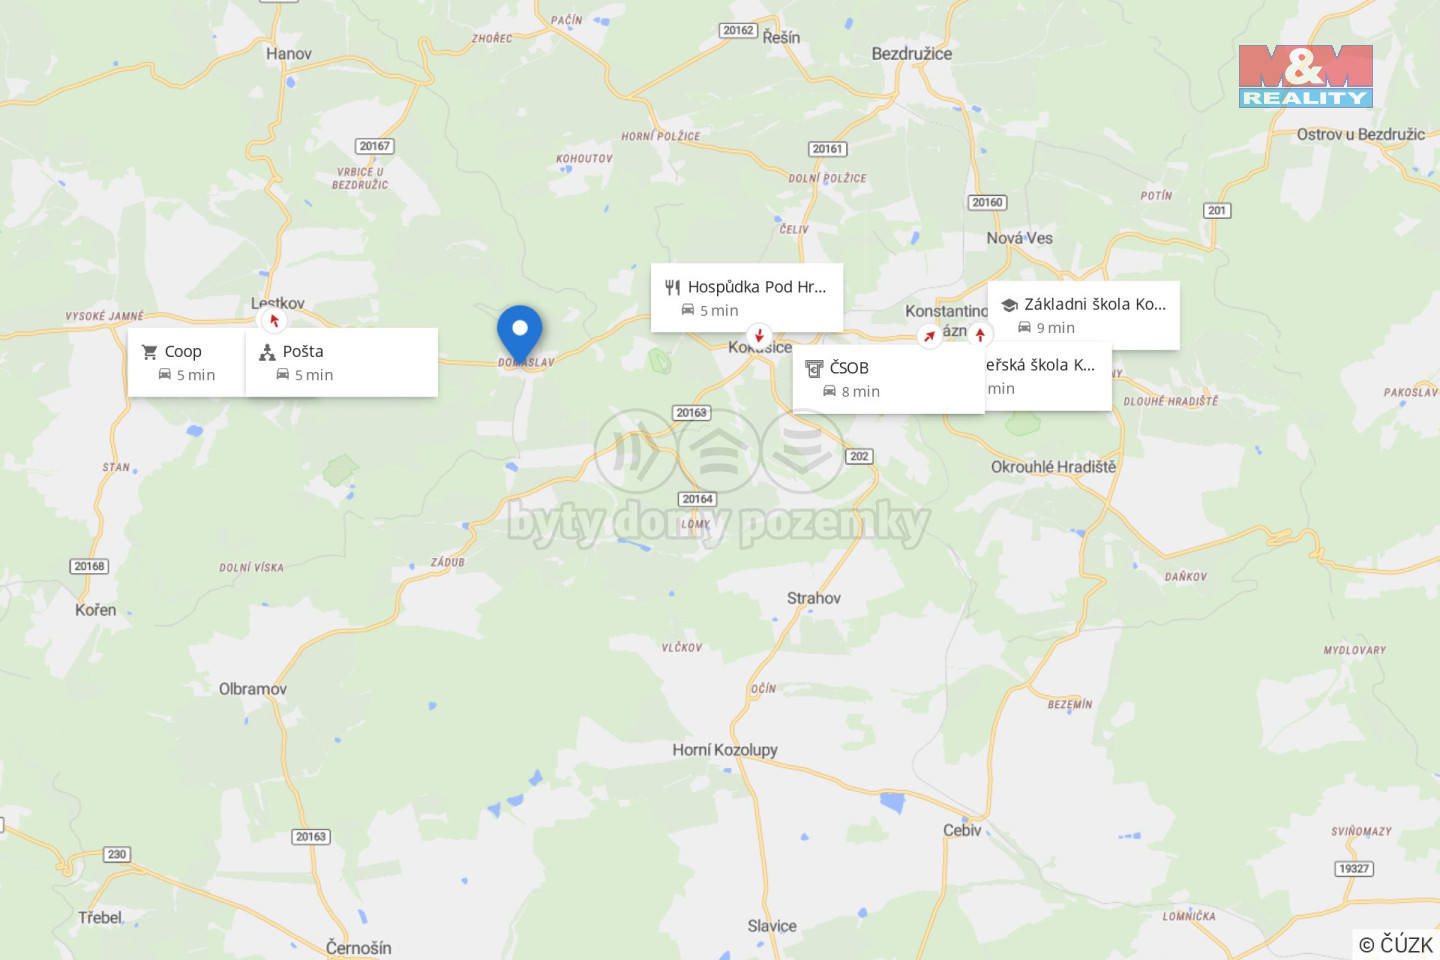
Task: Click the Černošín town label
Action: [x=359, y=948]
